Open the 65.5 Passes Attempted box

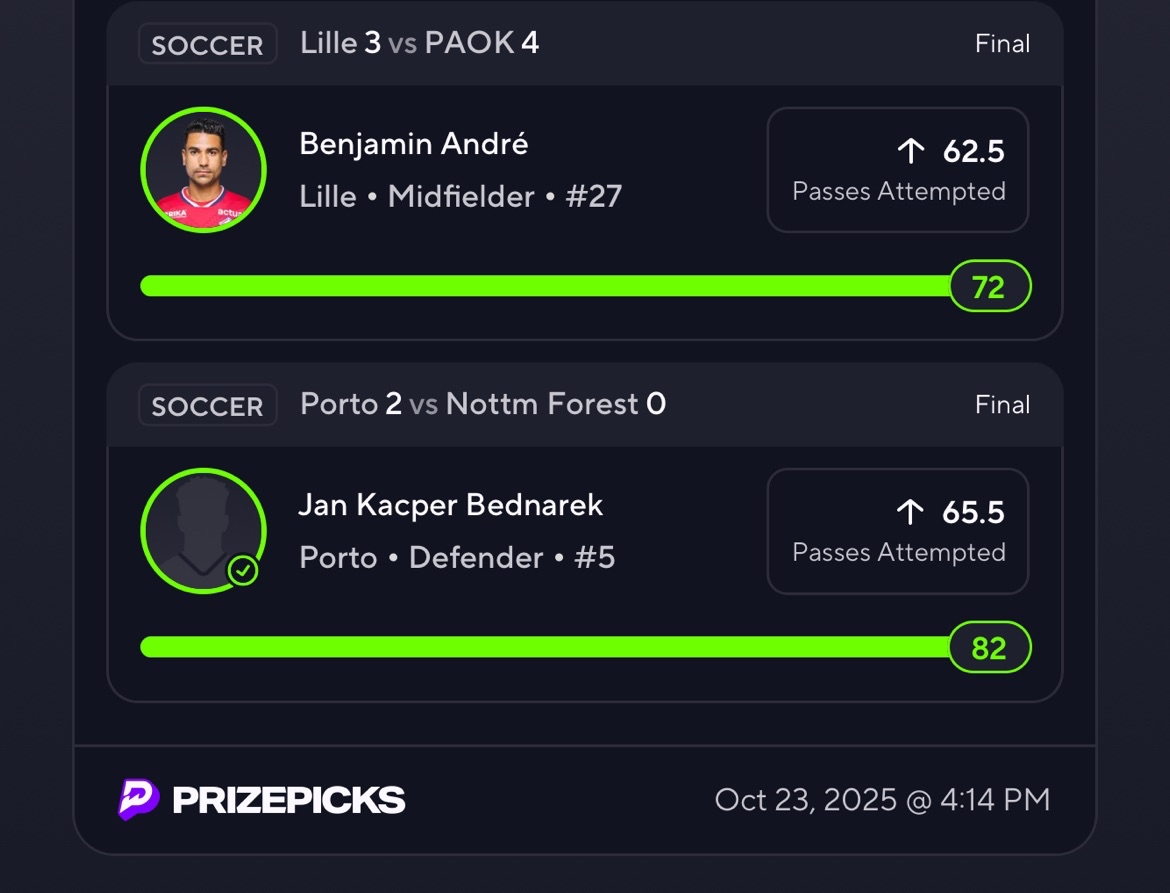point(897,531)
